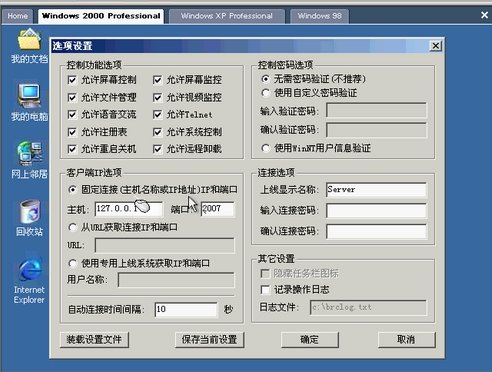Viewport: 492px width, 372px height.
Task: Open the Windows 98 tab
Action: point(319,16)
